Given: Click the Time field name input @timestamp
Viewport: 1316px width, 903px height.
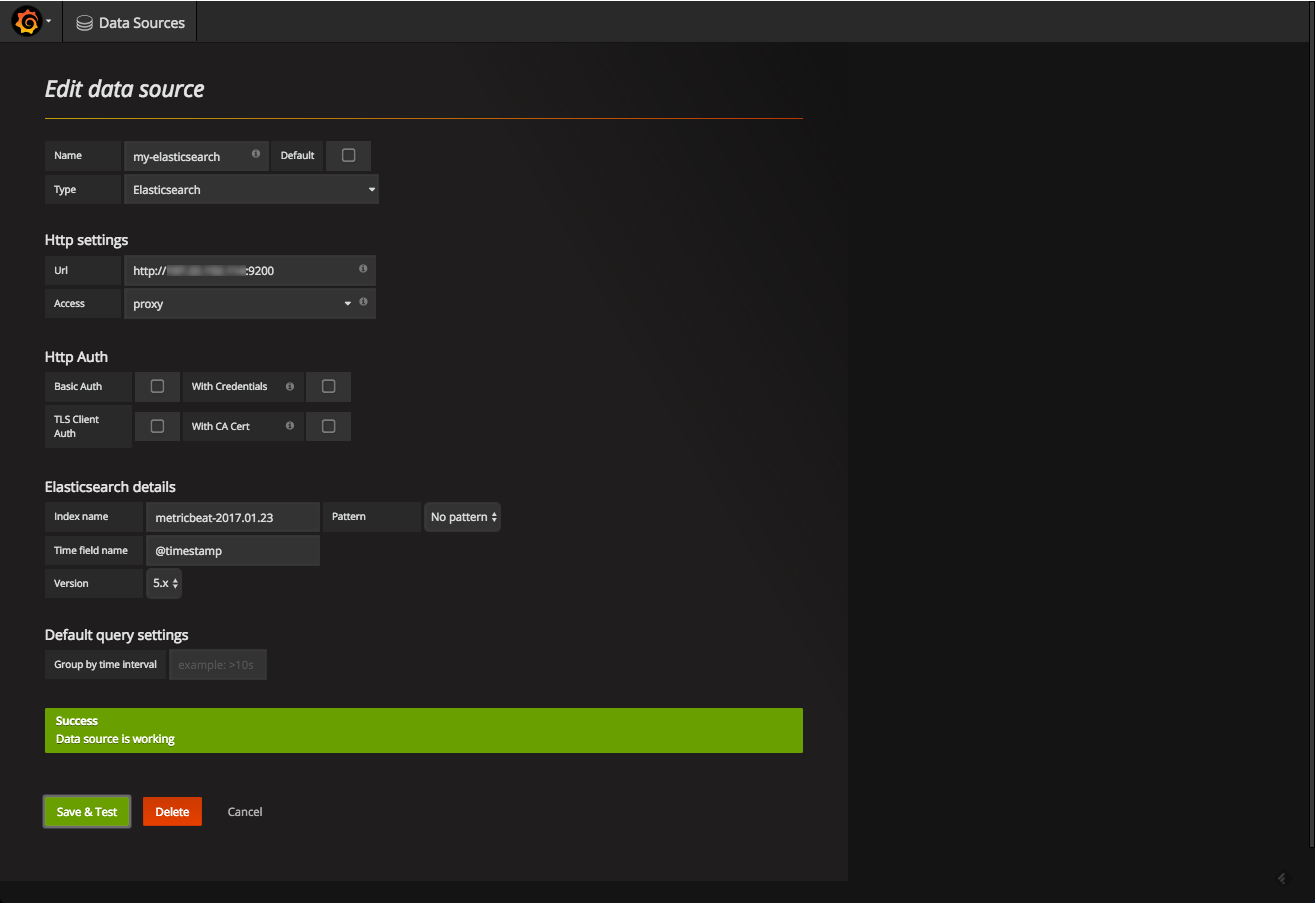Looking at the screenshot, I should pyautogui.click(x=233, y=550).
